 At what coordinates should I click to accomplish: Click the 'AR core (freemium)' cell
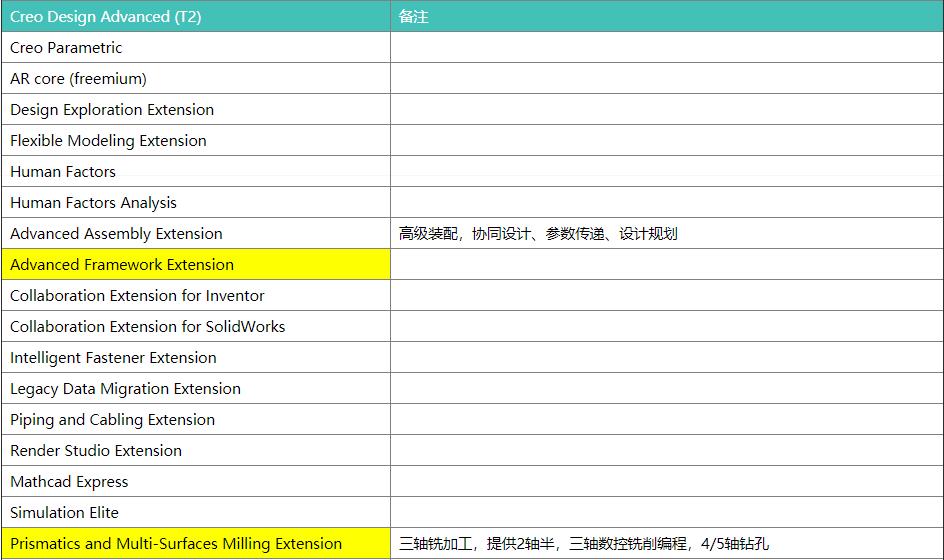coord(196,78)
